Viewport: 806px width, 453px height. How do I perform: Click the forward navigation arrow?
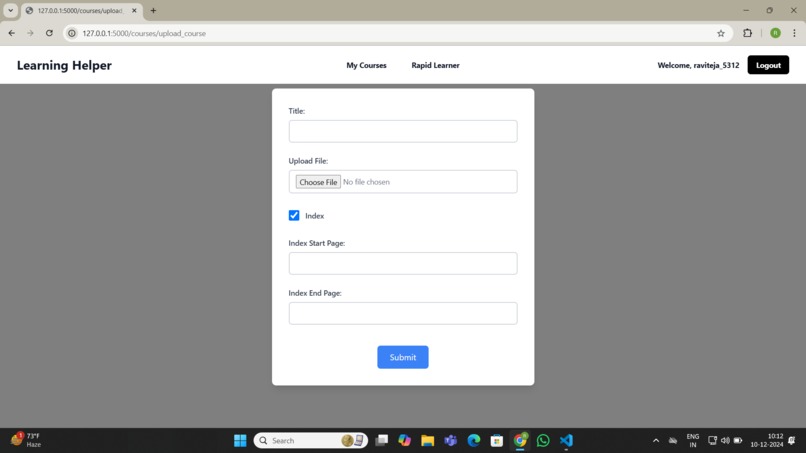pyautogui.click(x=30, y=33)
